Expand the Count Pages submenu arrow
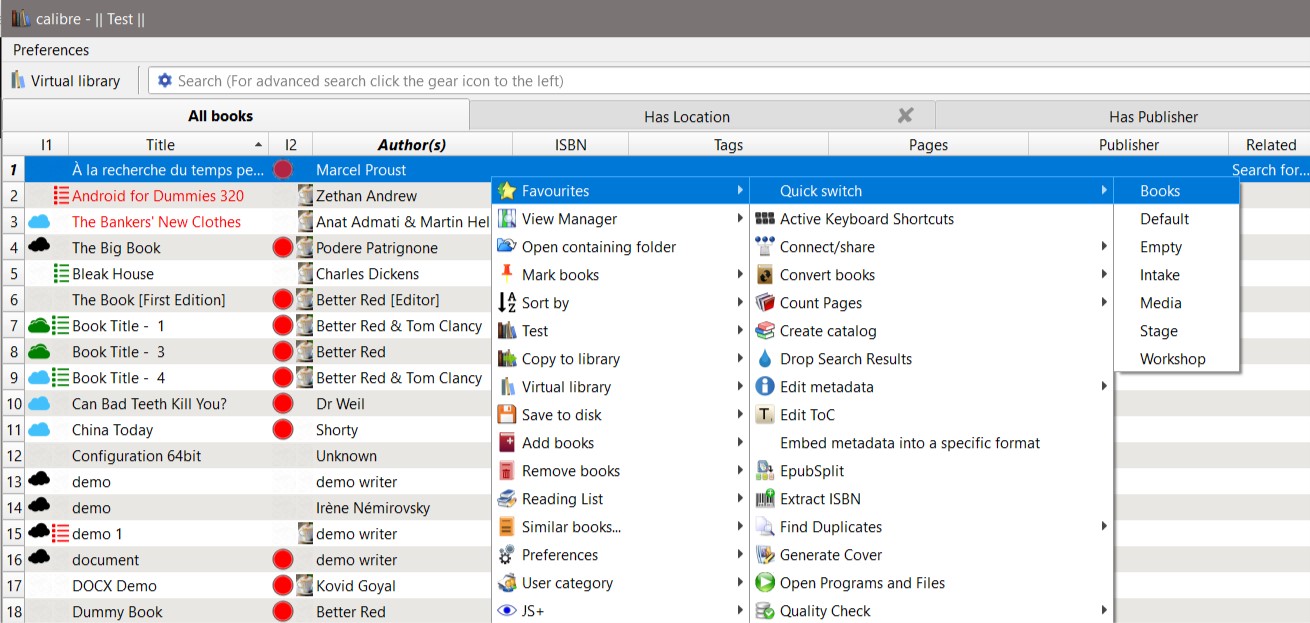Viewport: 1310px width, 623px height. (1104, 303)
